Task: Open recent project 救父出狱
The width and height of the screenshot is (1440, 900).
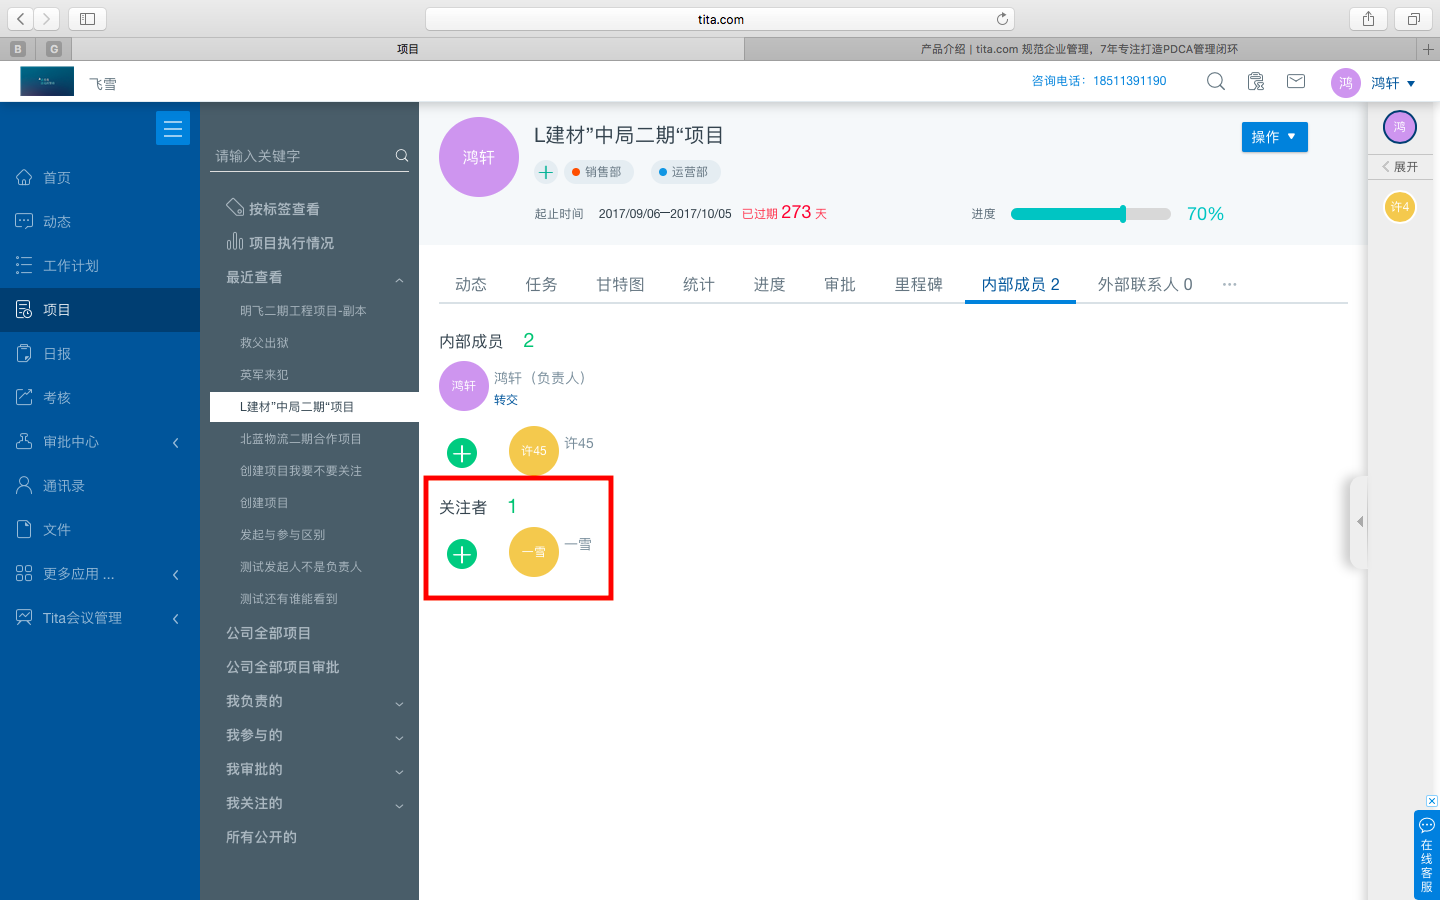Action: pos(264,343)
